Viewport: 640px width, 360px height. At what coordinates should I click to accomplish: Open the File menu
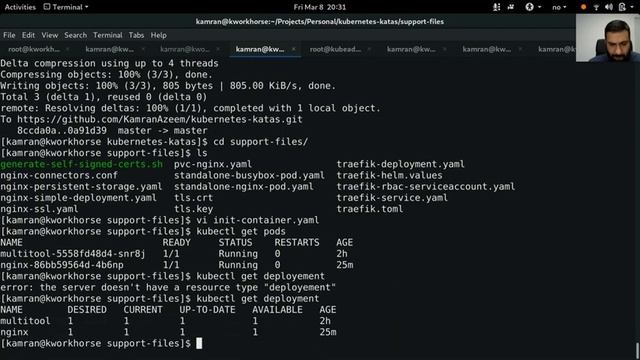pyautogui.click(x=9, y=35)
